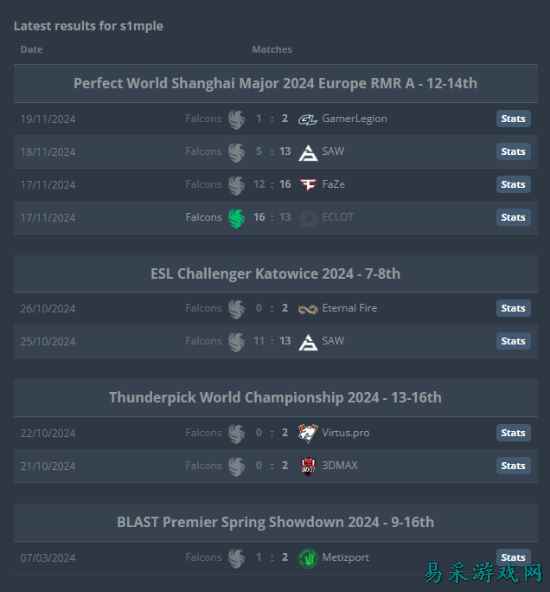Click the FaZe team logo
The image size is (550, 592).
tap(308, 185)
